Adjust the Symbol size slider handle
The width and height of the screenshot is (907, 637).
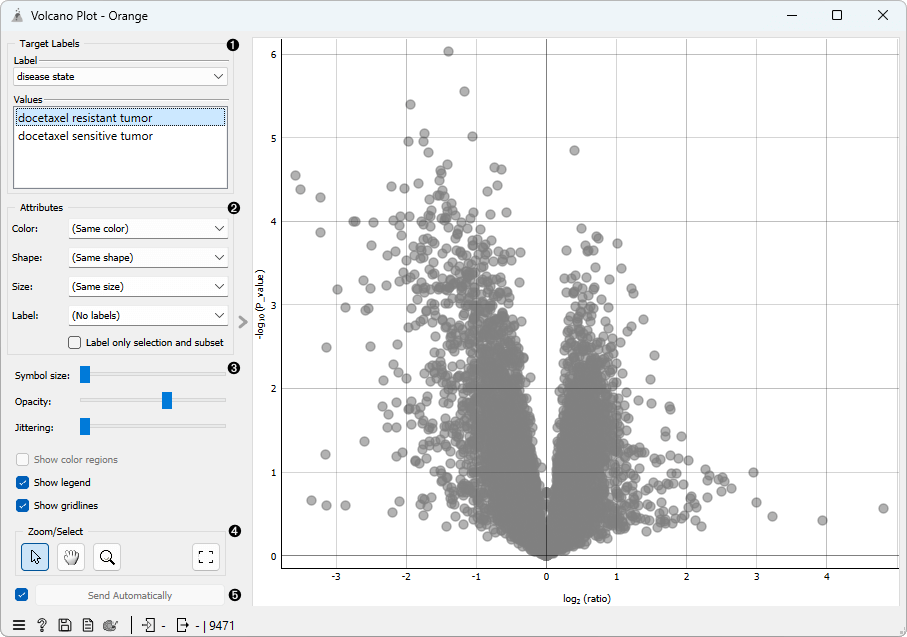coord(85,374)
